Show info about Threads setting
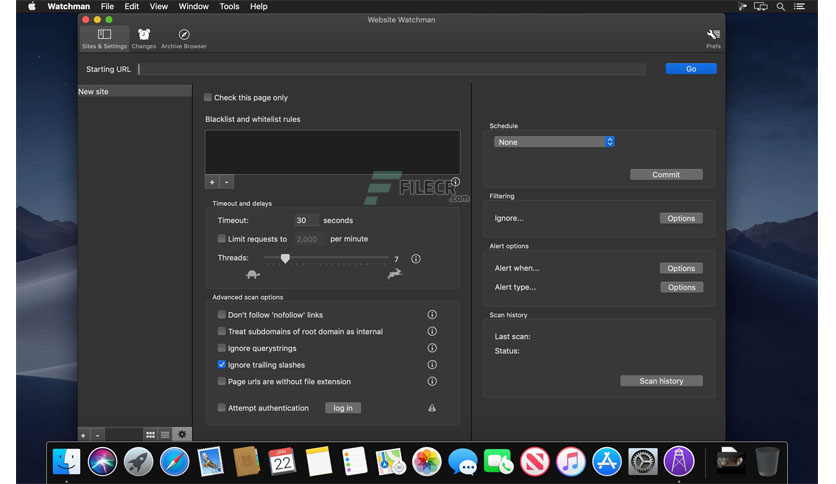The width and height of the screenshot is (836, 484). [x=416, y=259]
